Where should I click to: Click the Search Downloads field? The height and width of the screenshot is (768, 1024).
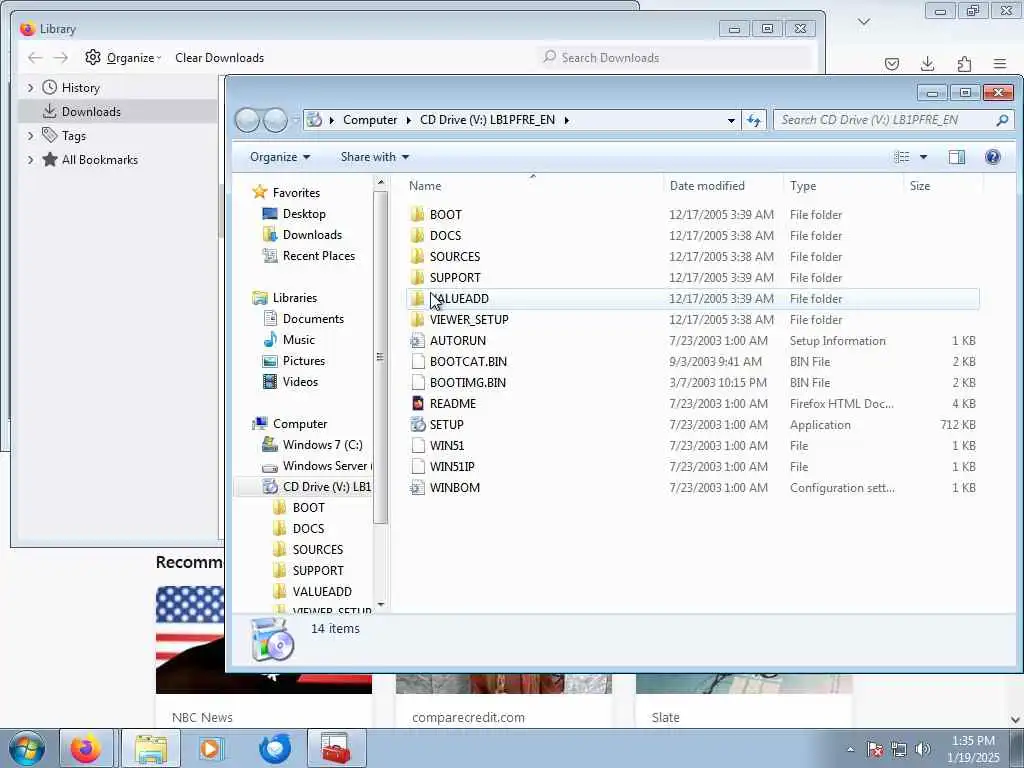point(675,57)
